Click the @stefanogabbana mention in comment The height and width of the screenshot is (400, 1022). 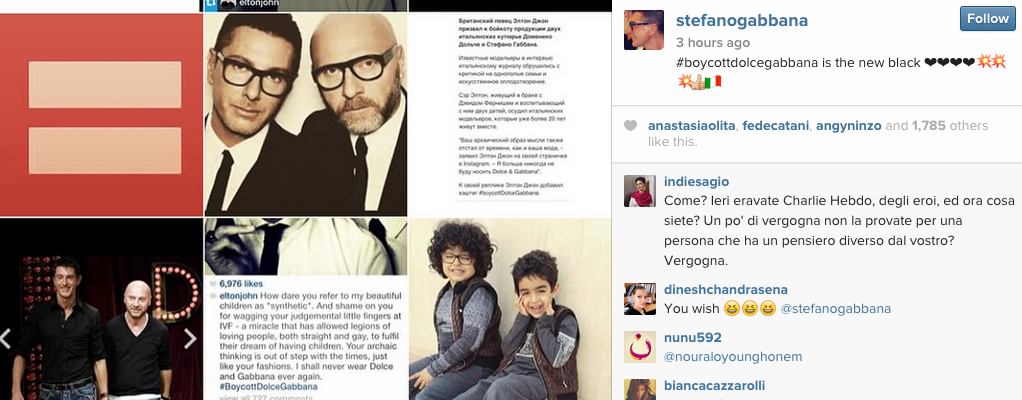tap(835, 309)
